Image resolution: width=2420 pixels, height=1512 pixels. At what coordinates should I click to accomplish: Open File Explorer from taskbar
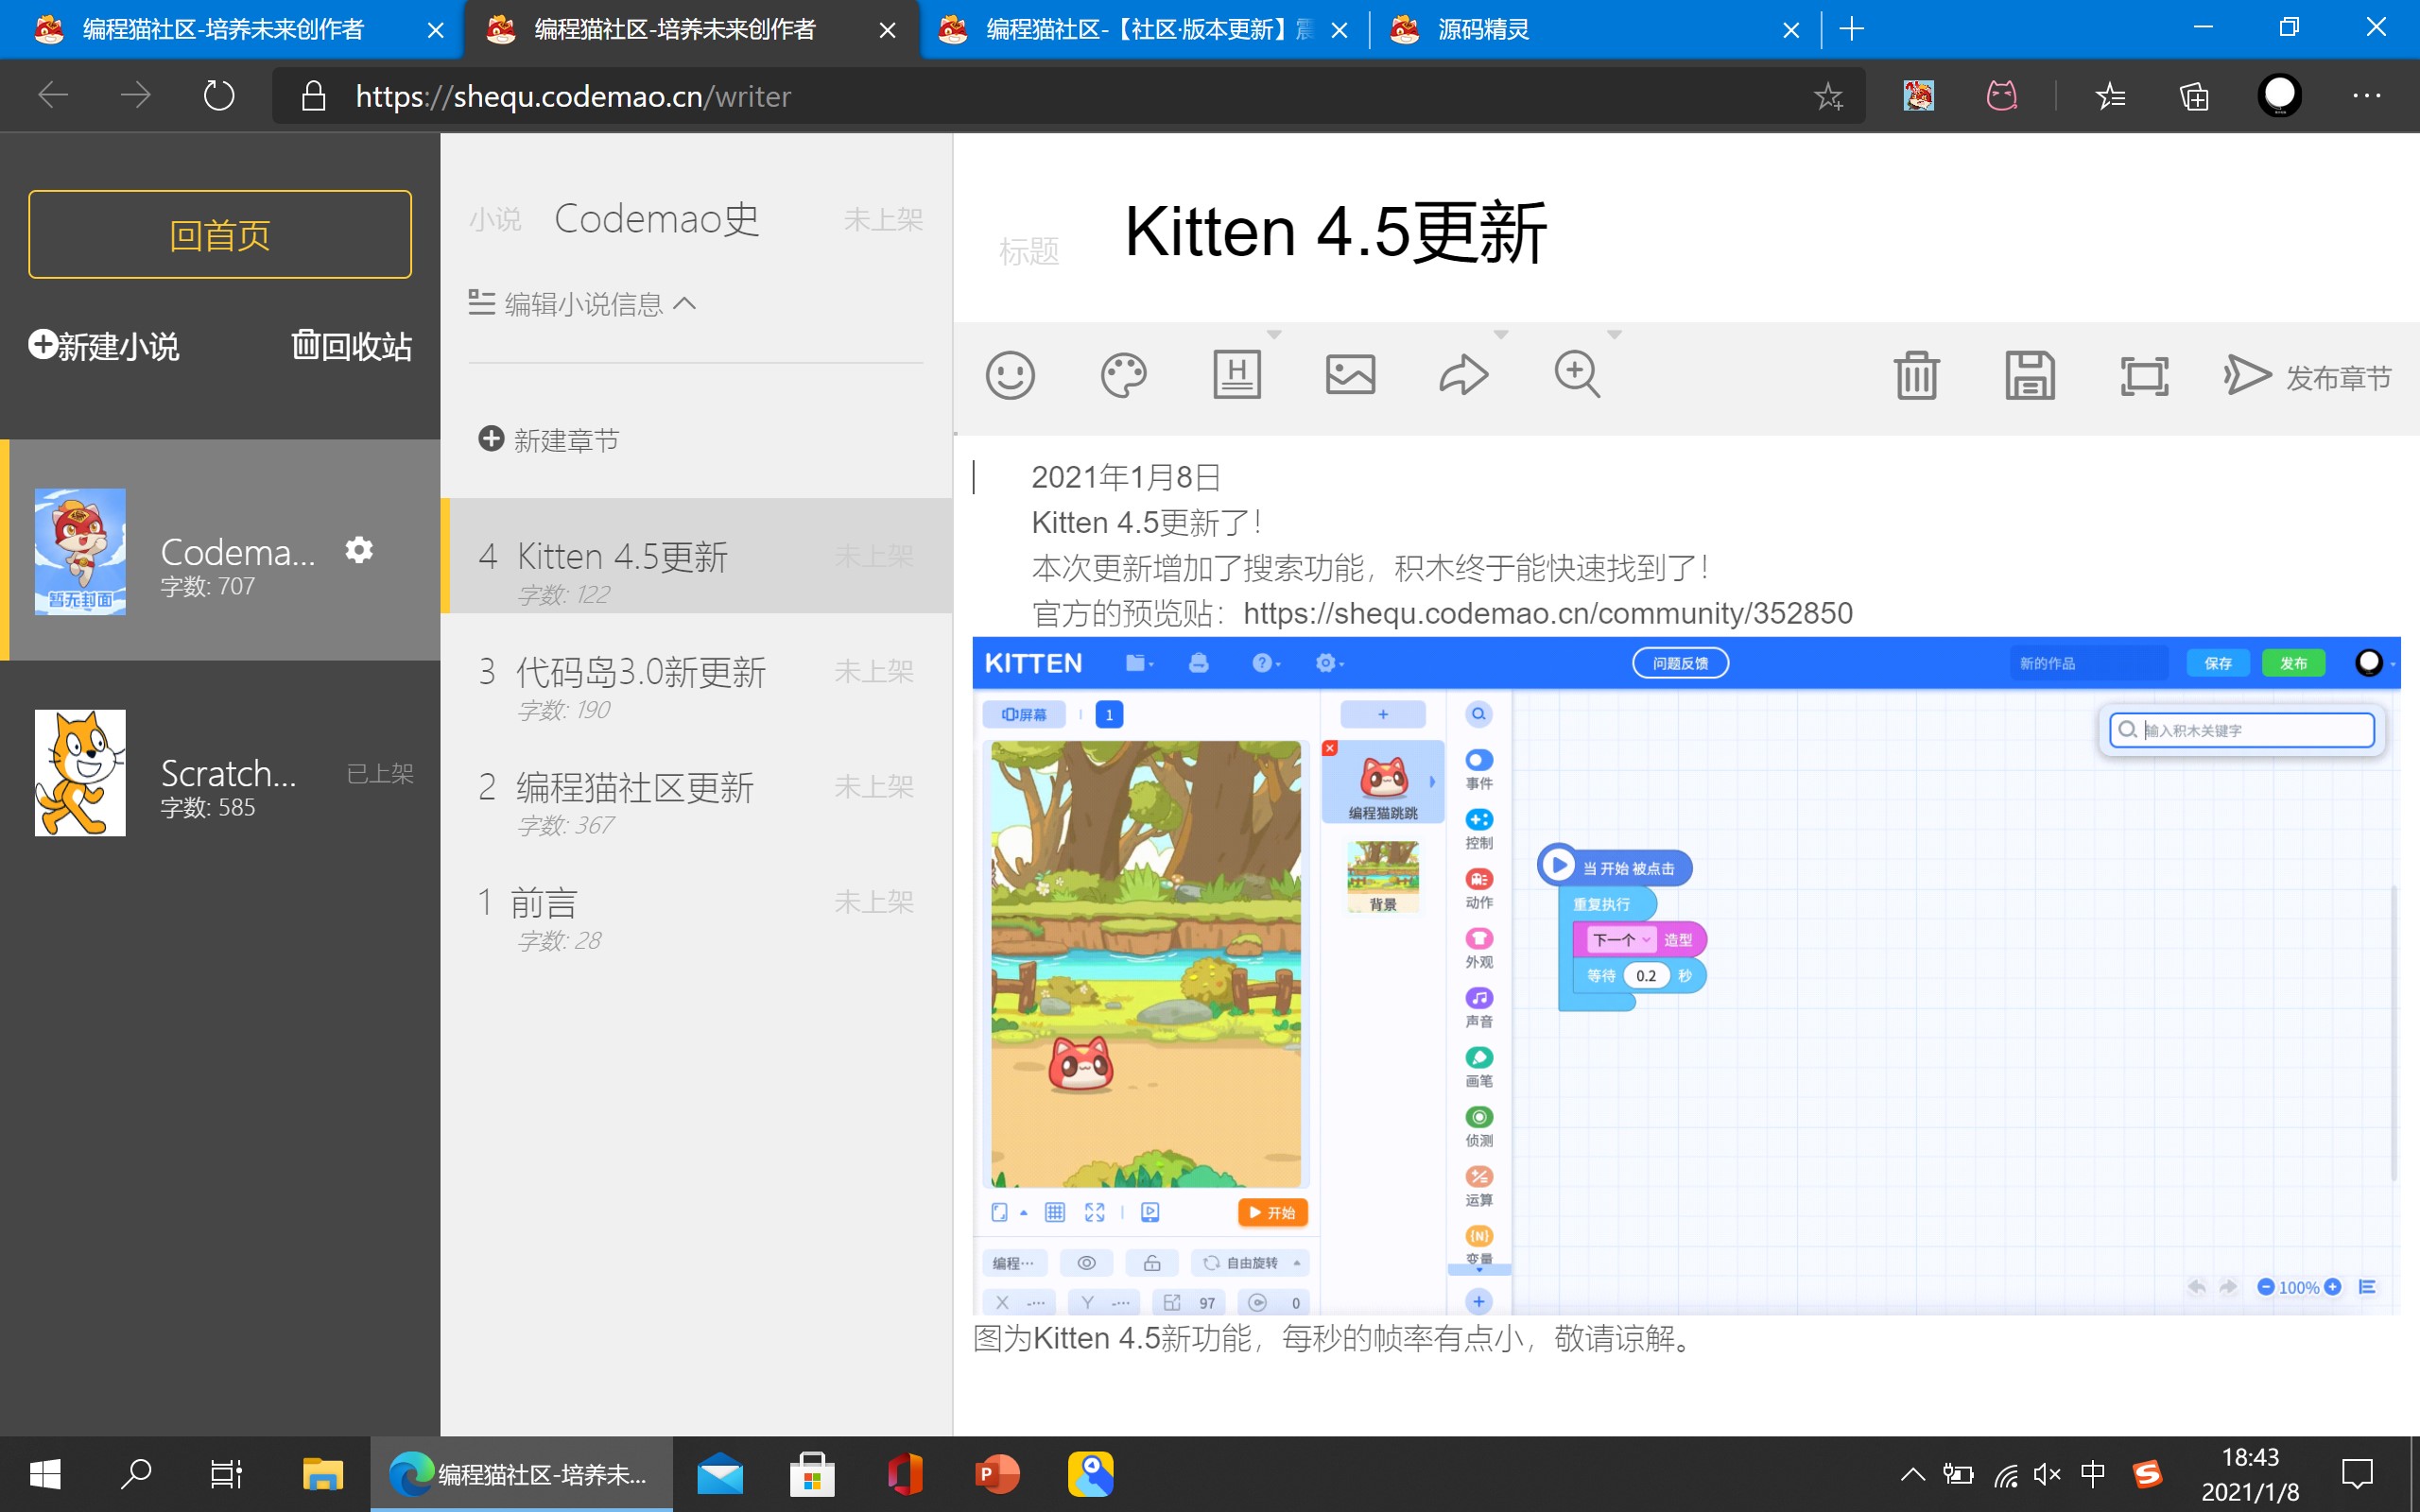322,1474
